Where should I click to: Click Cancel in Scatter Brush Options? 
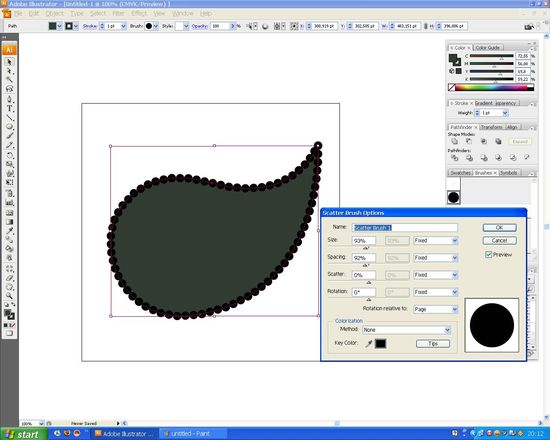(x=499, y=240)
